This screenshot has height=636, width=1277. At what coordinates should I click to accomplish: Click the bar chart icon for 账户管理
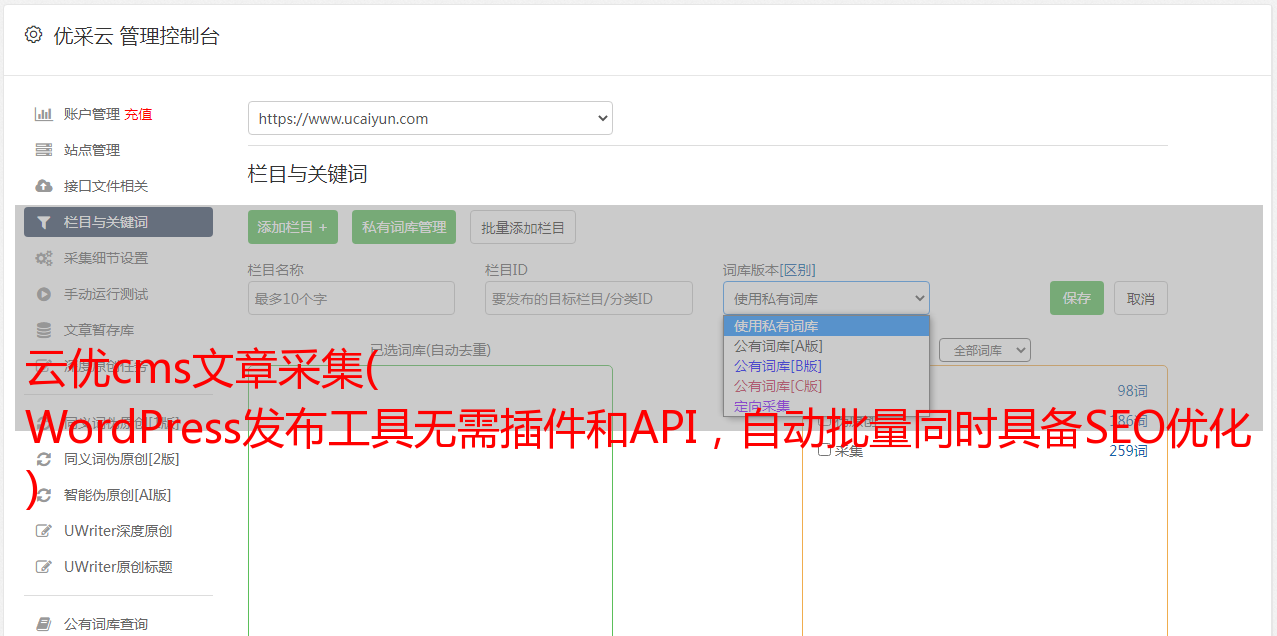click(43, 114)
